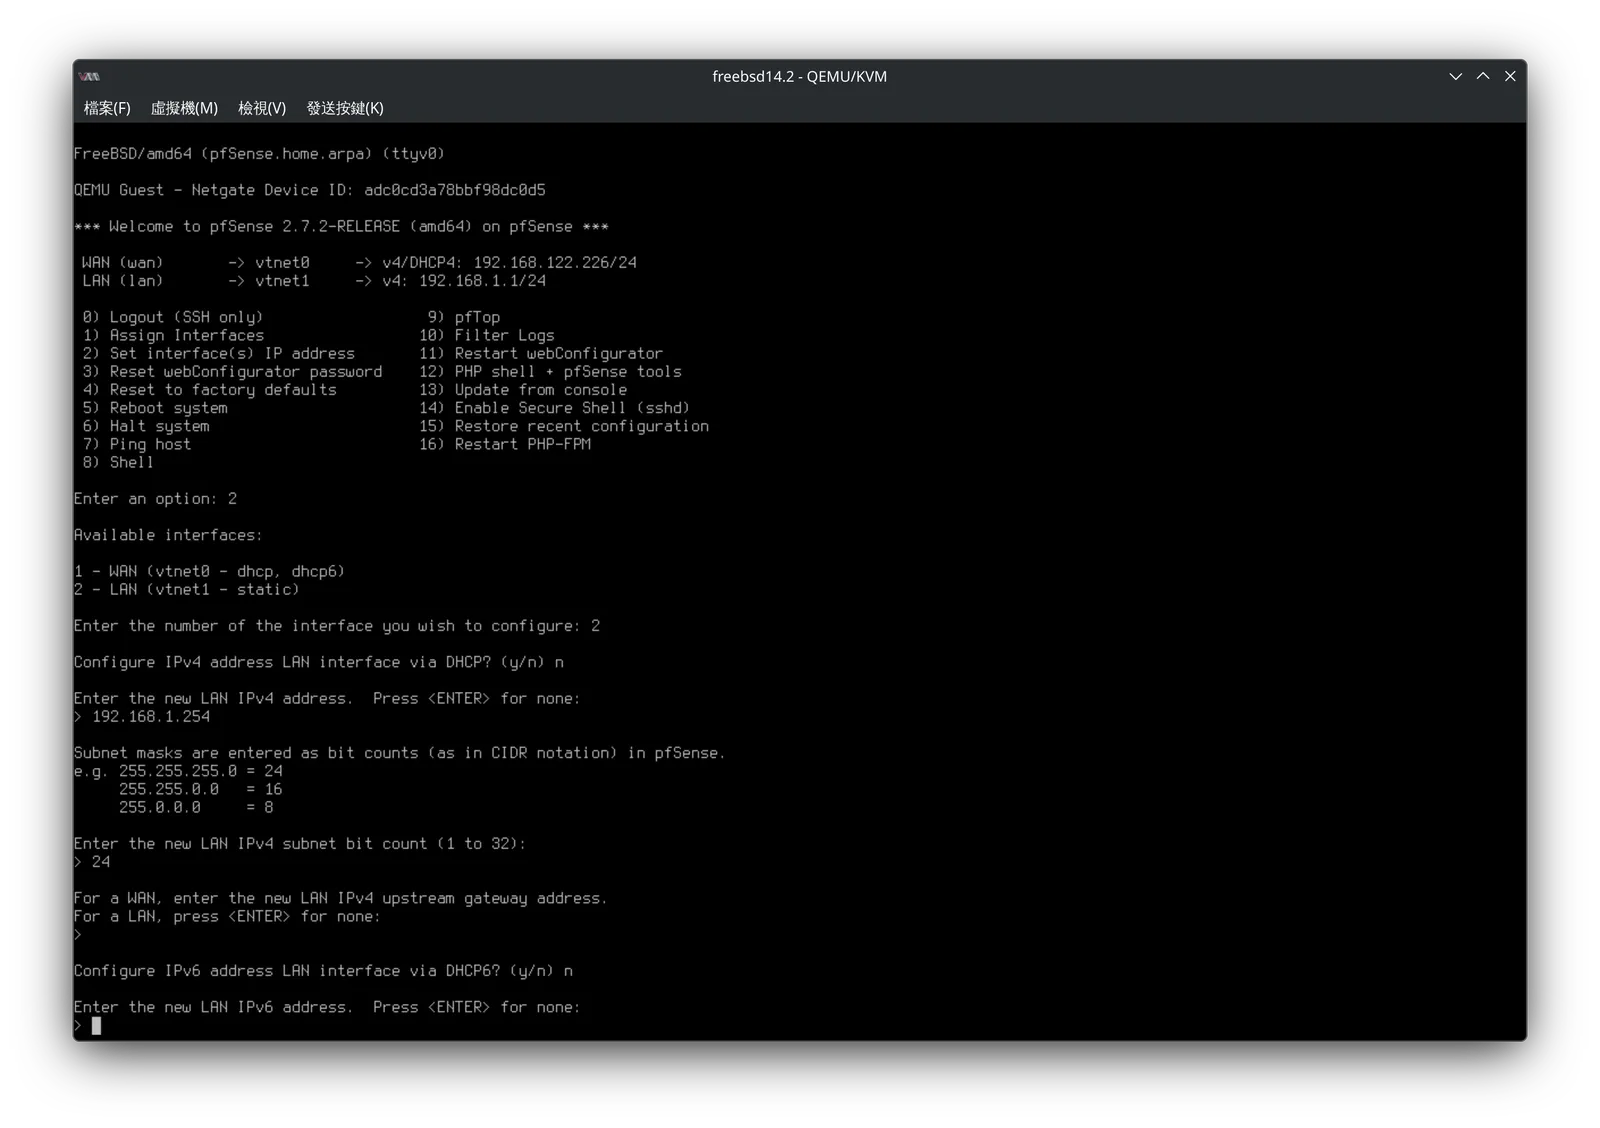Click option 7) Ping host
Viewport: 1600px width, 1128px height.
point(137,444)
